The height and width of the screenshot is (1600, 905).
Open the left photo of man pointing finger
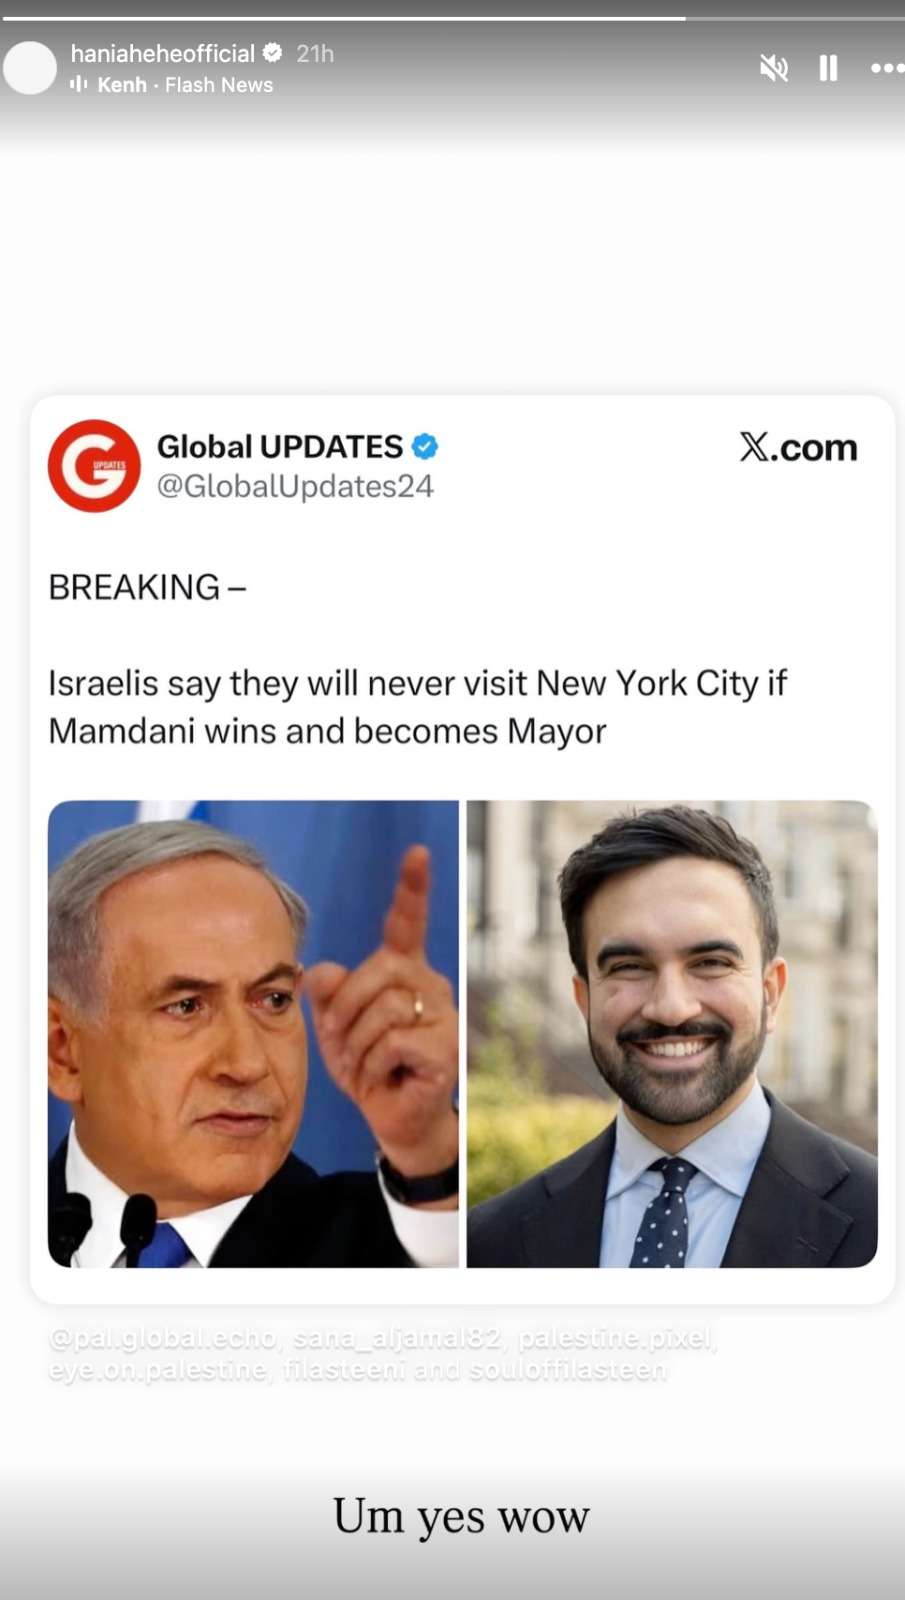click(x=253, y=1034)
